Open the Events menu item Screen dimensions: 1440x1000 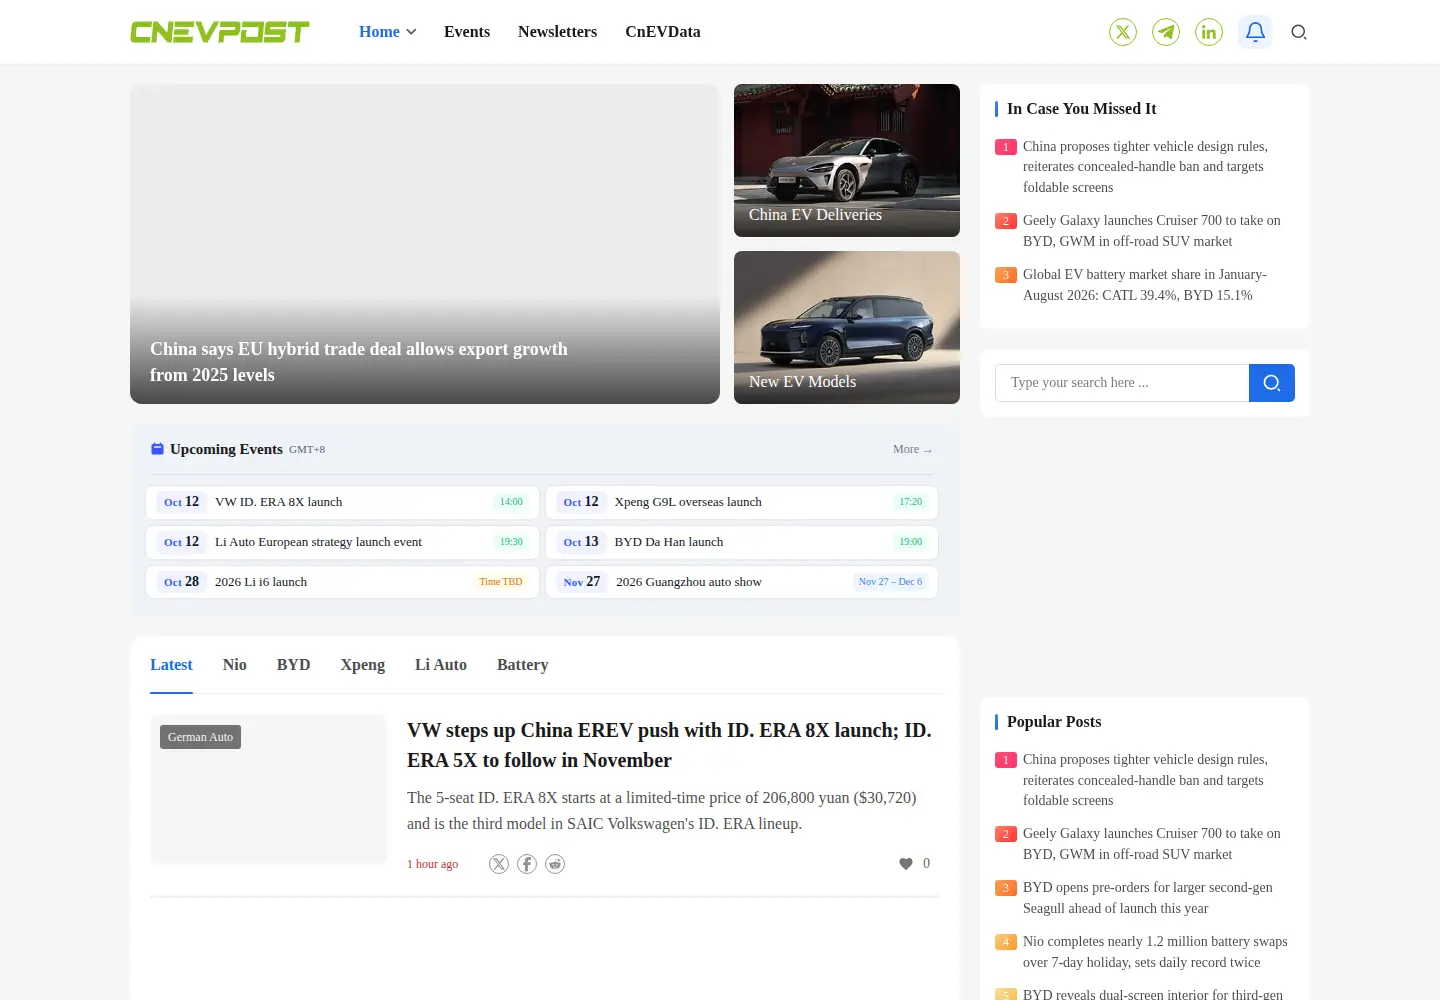467,32
